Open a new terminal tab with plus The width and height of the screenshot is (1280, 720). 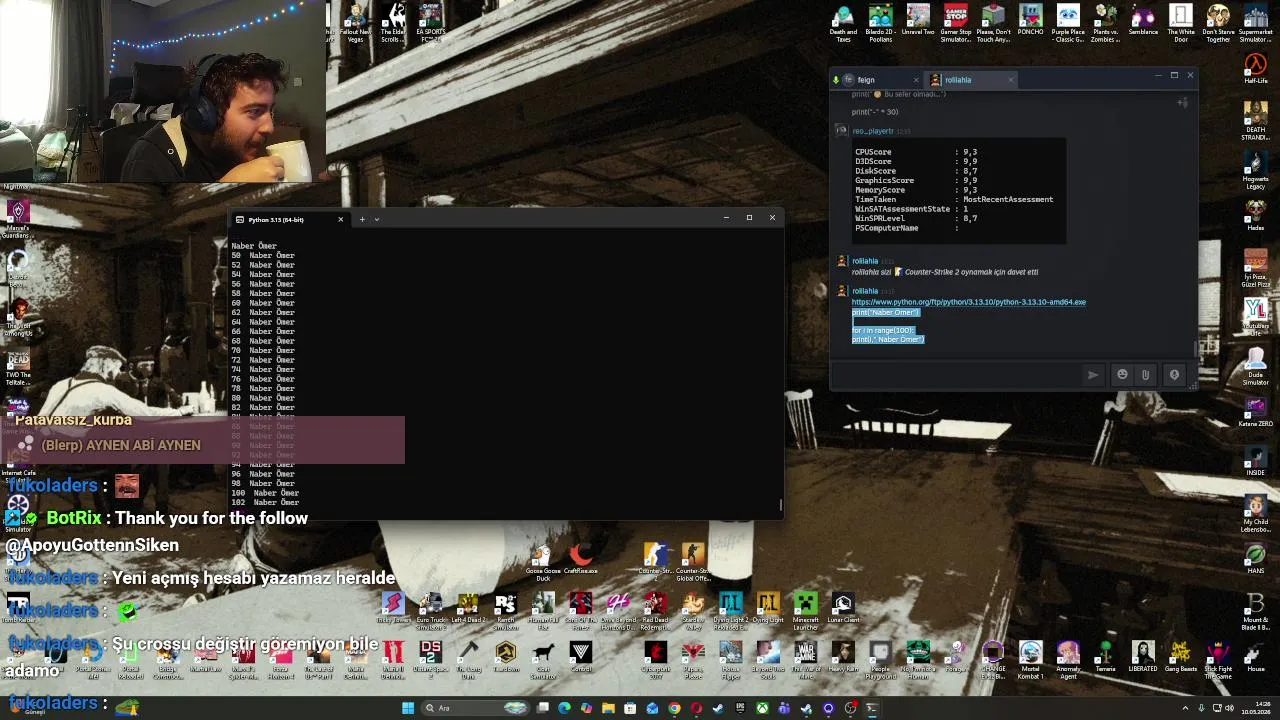(362, 219)
